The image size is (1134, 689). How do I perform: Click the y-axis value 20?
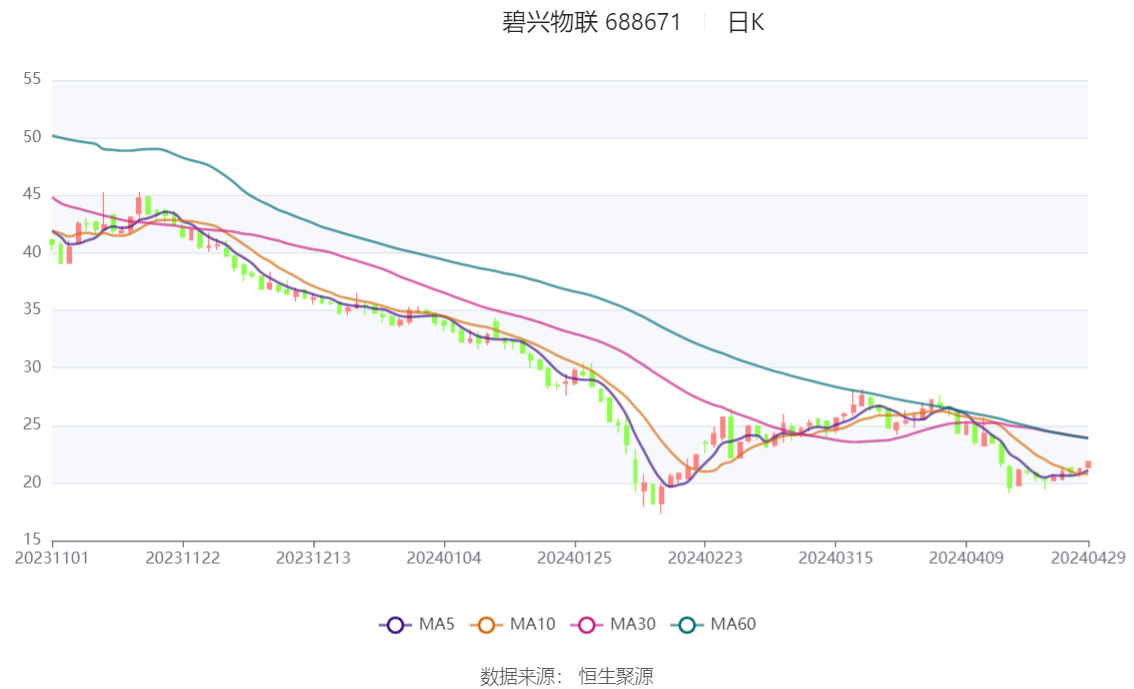(32, 482)
